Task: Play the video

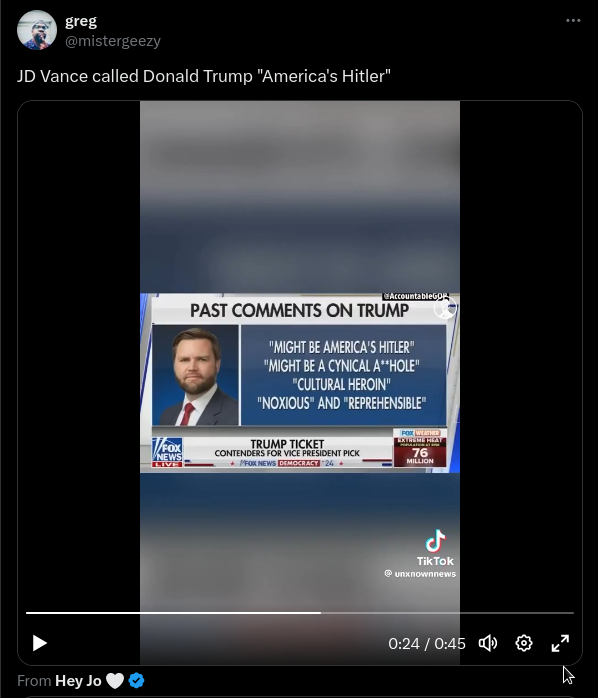Action: point(40,643)
